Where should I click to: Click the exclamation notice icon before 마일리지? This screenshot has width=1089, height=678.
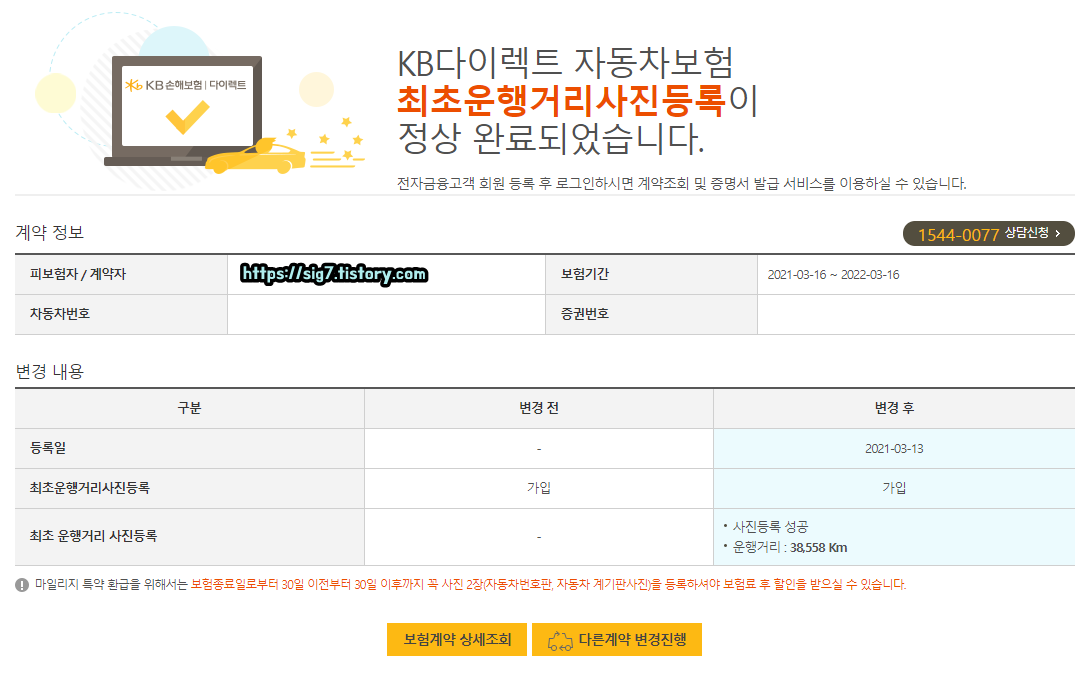pos(22,585)
